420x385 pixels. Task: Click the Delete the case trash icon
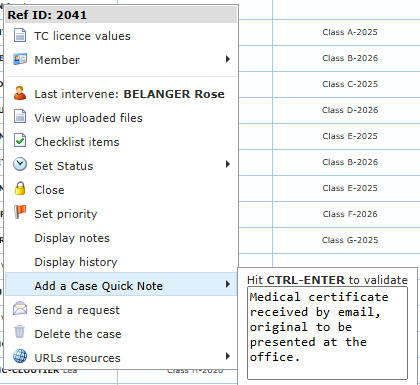click(20, 333)
